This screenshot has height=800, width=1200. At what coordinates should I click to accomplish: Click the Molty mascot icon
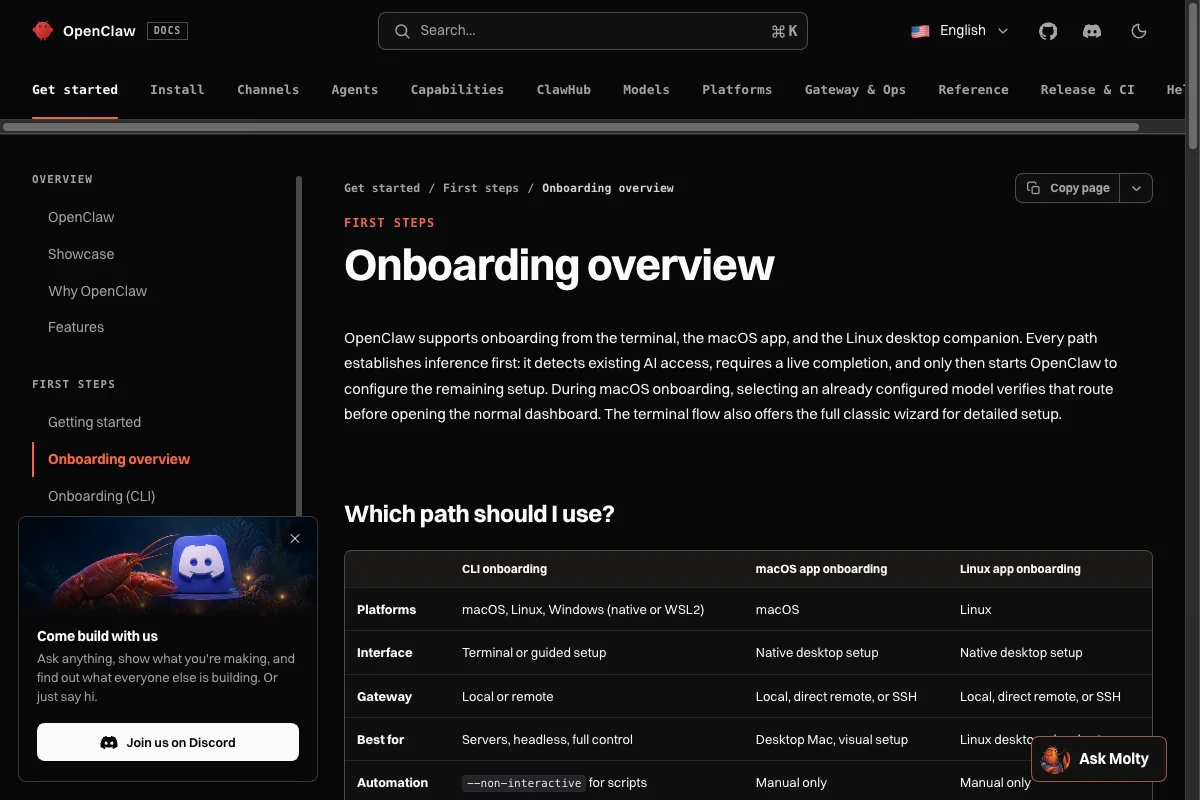(x=1055, y=759)
